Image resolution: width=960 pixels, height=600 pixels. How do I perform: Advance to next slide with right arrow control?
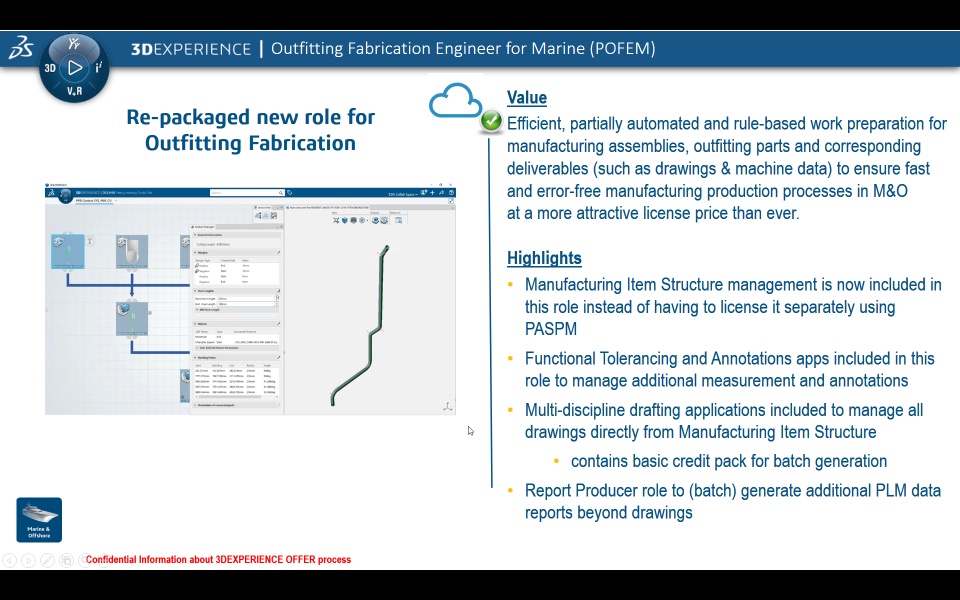click(x=28, y=560)
